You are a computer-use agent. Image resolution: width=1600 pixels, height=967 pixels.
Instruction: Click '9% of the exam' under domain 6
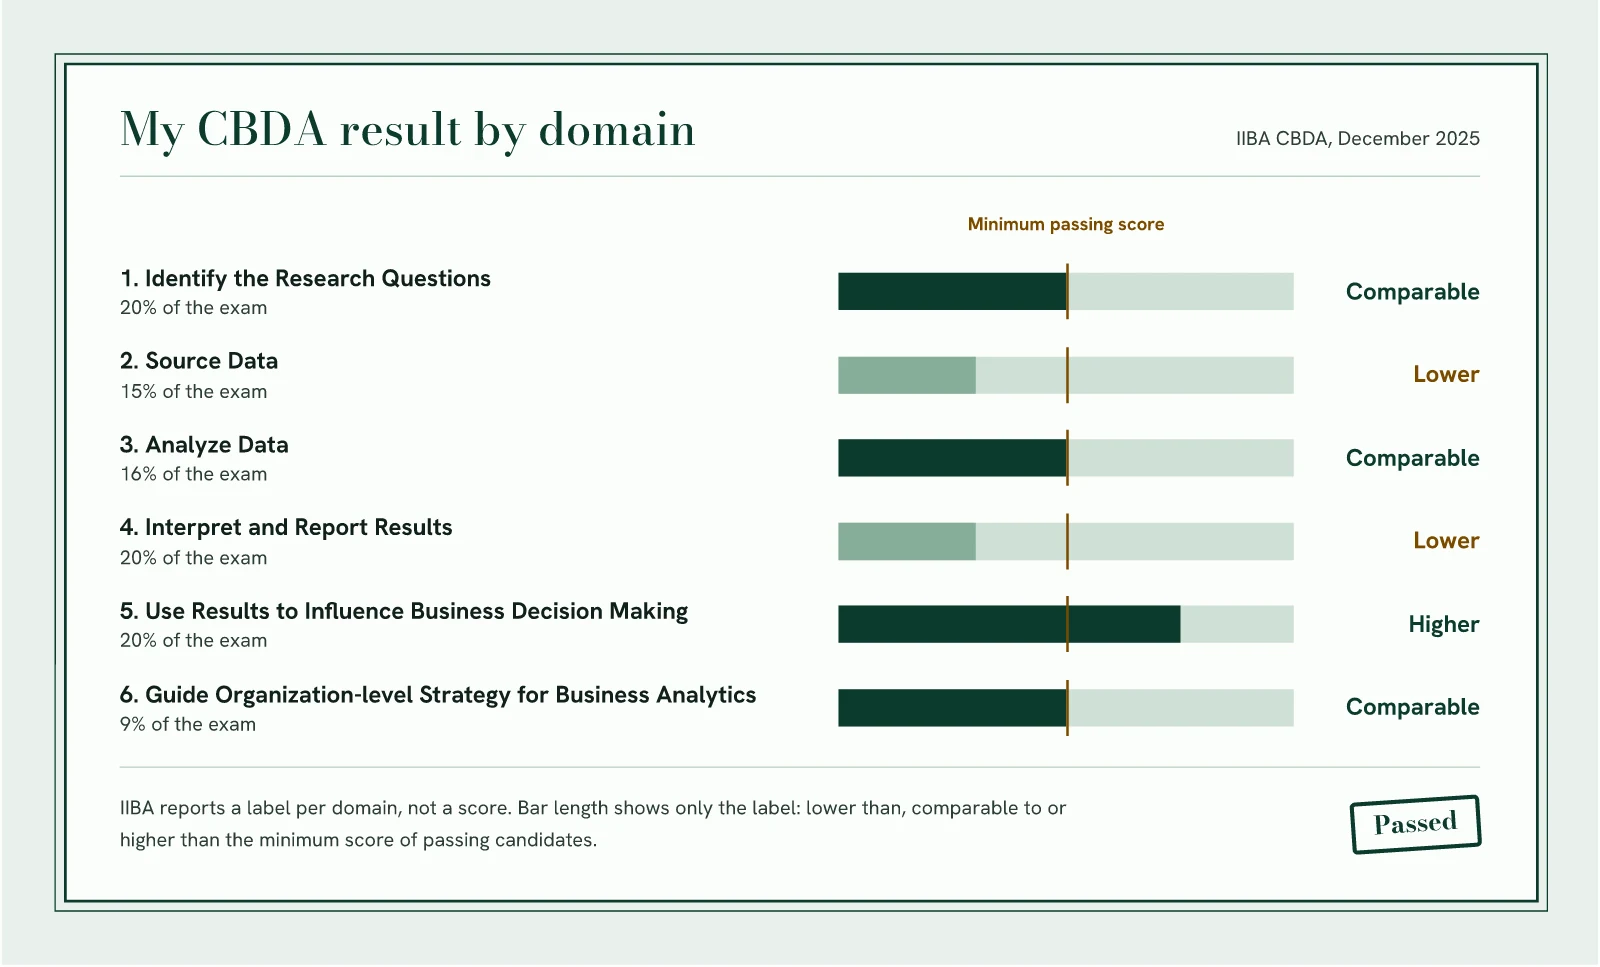pyautogui.click(x=188, y=724)
